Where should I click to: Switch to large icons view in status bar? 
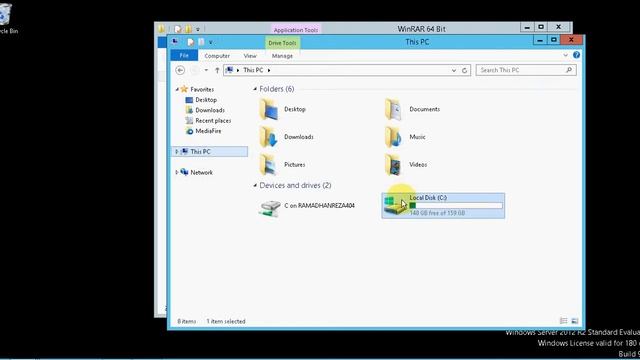click(x=575, y=321)
